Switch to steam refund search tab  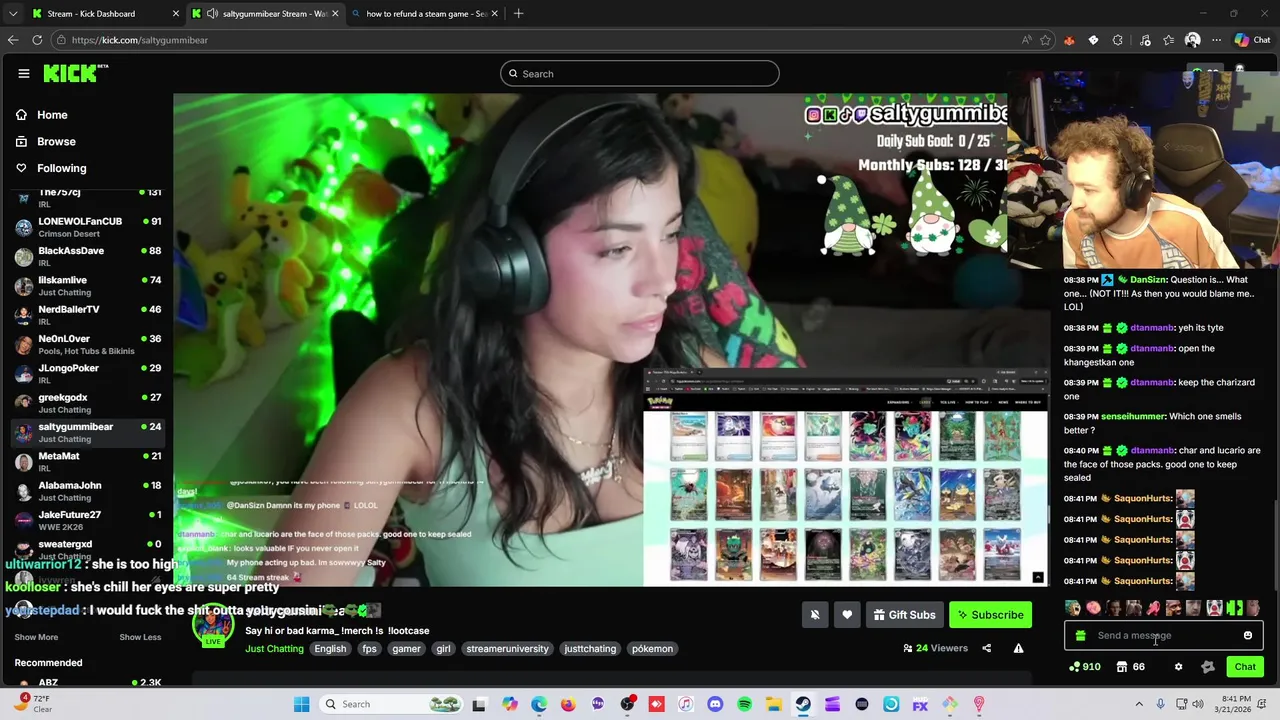pyautogui.click(x=425, y=14)
